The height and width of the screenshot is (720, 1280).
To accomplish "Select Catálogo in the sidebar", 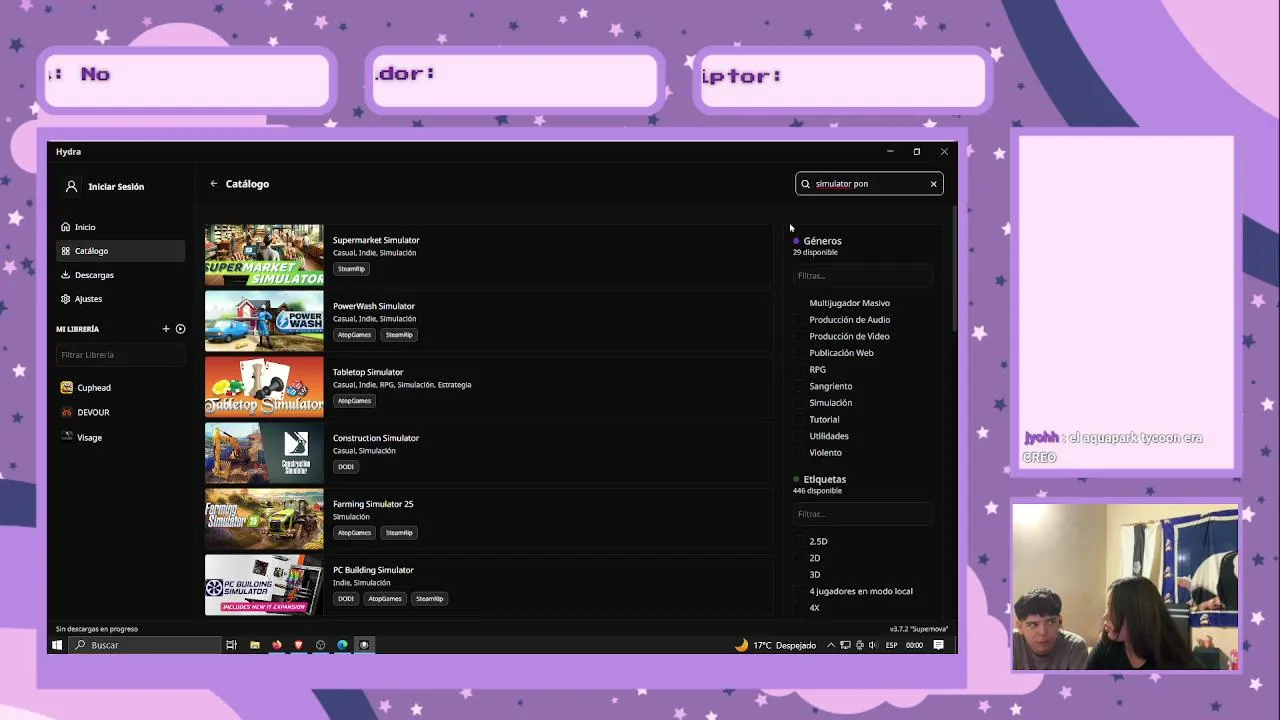I will (120, 251).
